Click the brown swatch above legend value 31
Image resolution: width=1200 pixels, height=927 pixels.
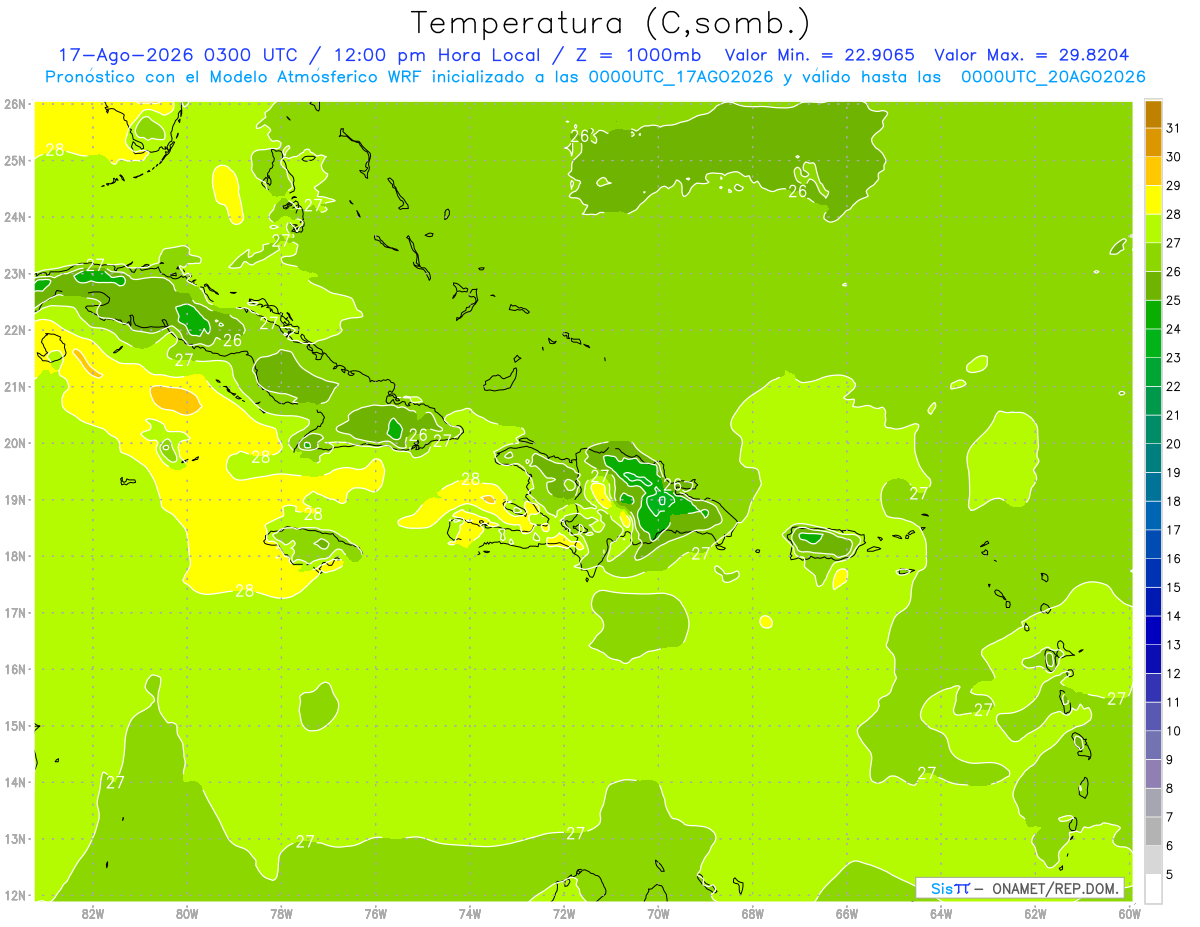coord(1153,115)
